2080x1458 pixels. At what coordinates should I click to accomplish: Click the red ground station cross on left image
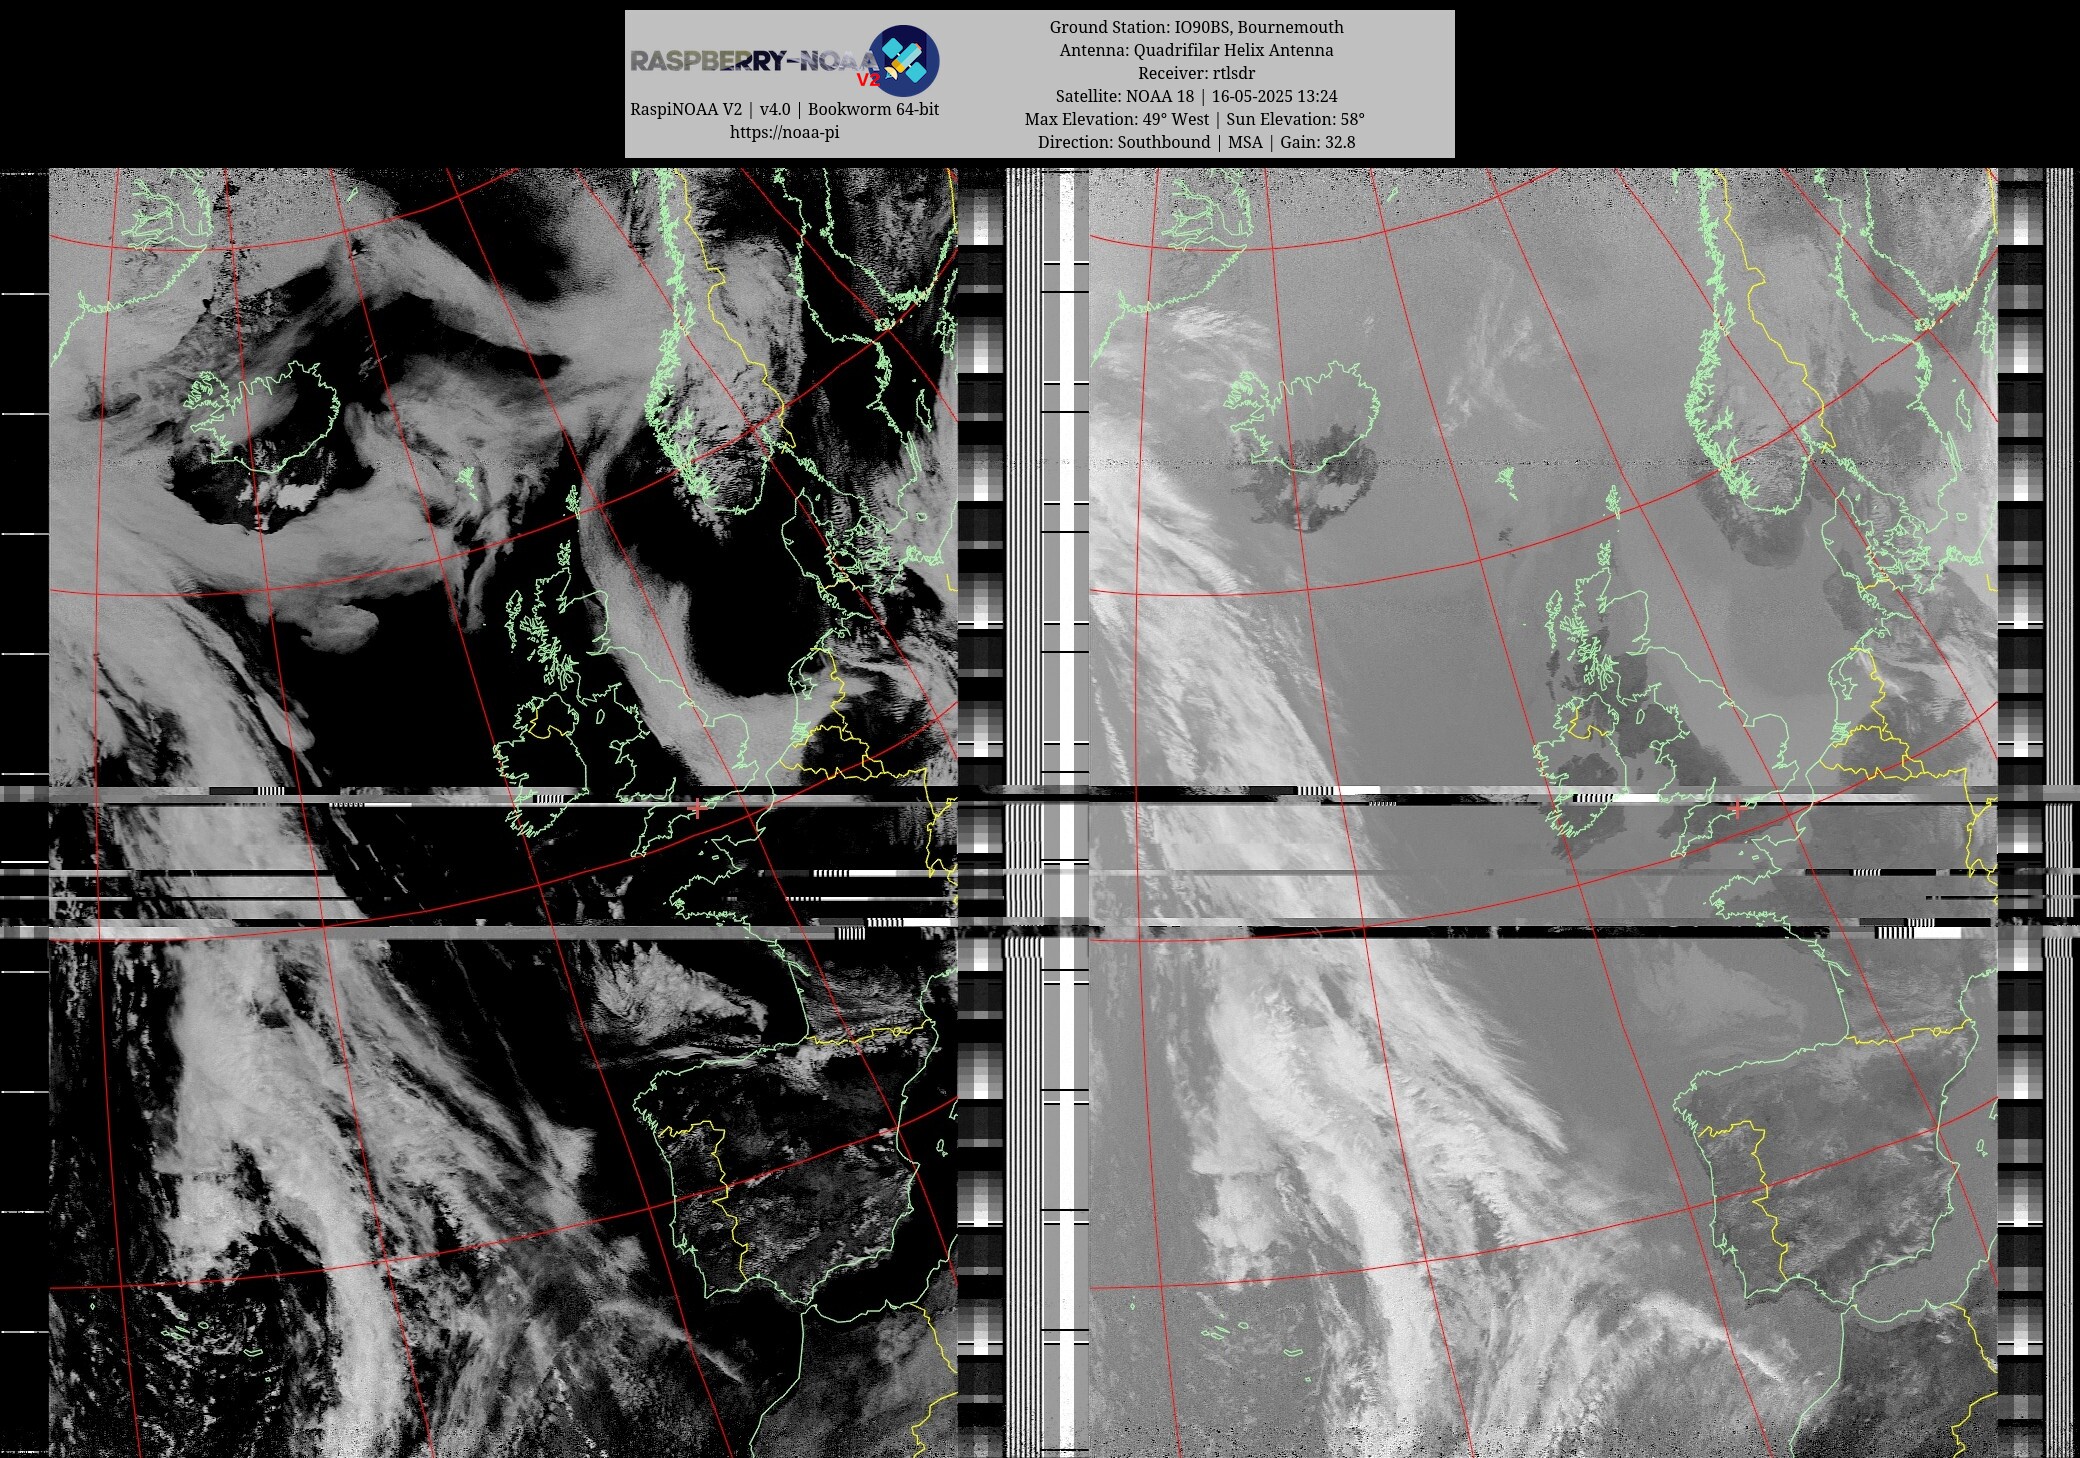pos(697,809)
